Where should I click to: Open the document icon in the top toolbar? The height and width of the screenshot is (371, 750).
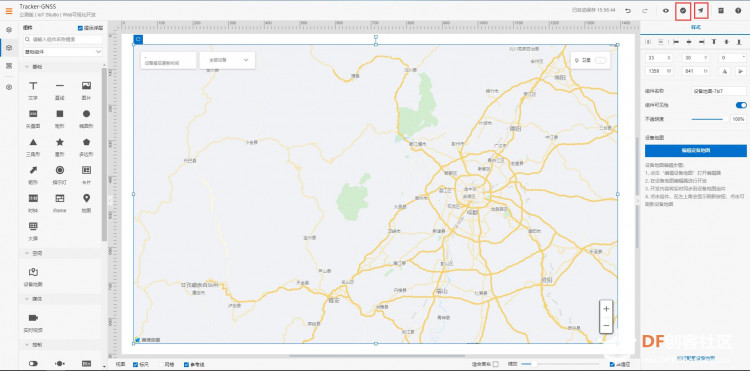pyautogui.click(x=721, y=11)
